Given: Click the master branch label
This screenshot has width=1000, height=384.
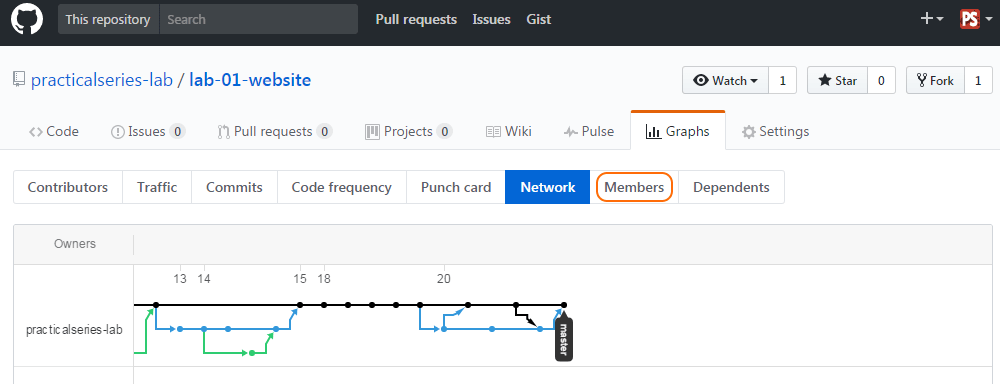Looking at the screenshot, I should click(564, 339).
